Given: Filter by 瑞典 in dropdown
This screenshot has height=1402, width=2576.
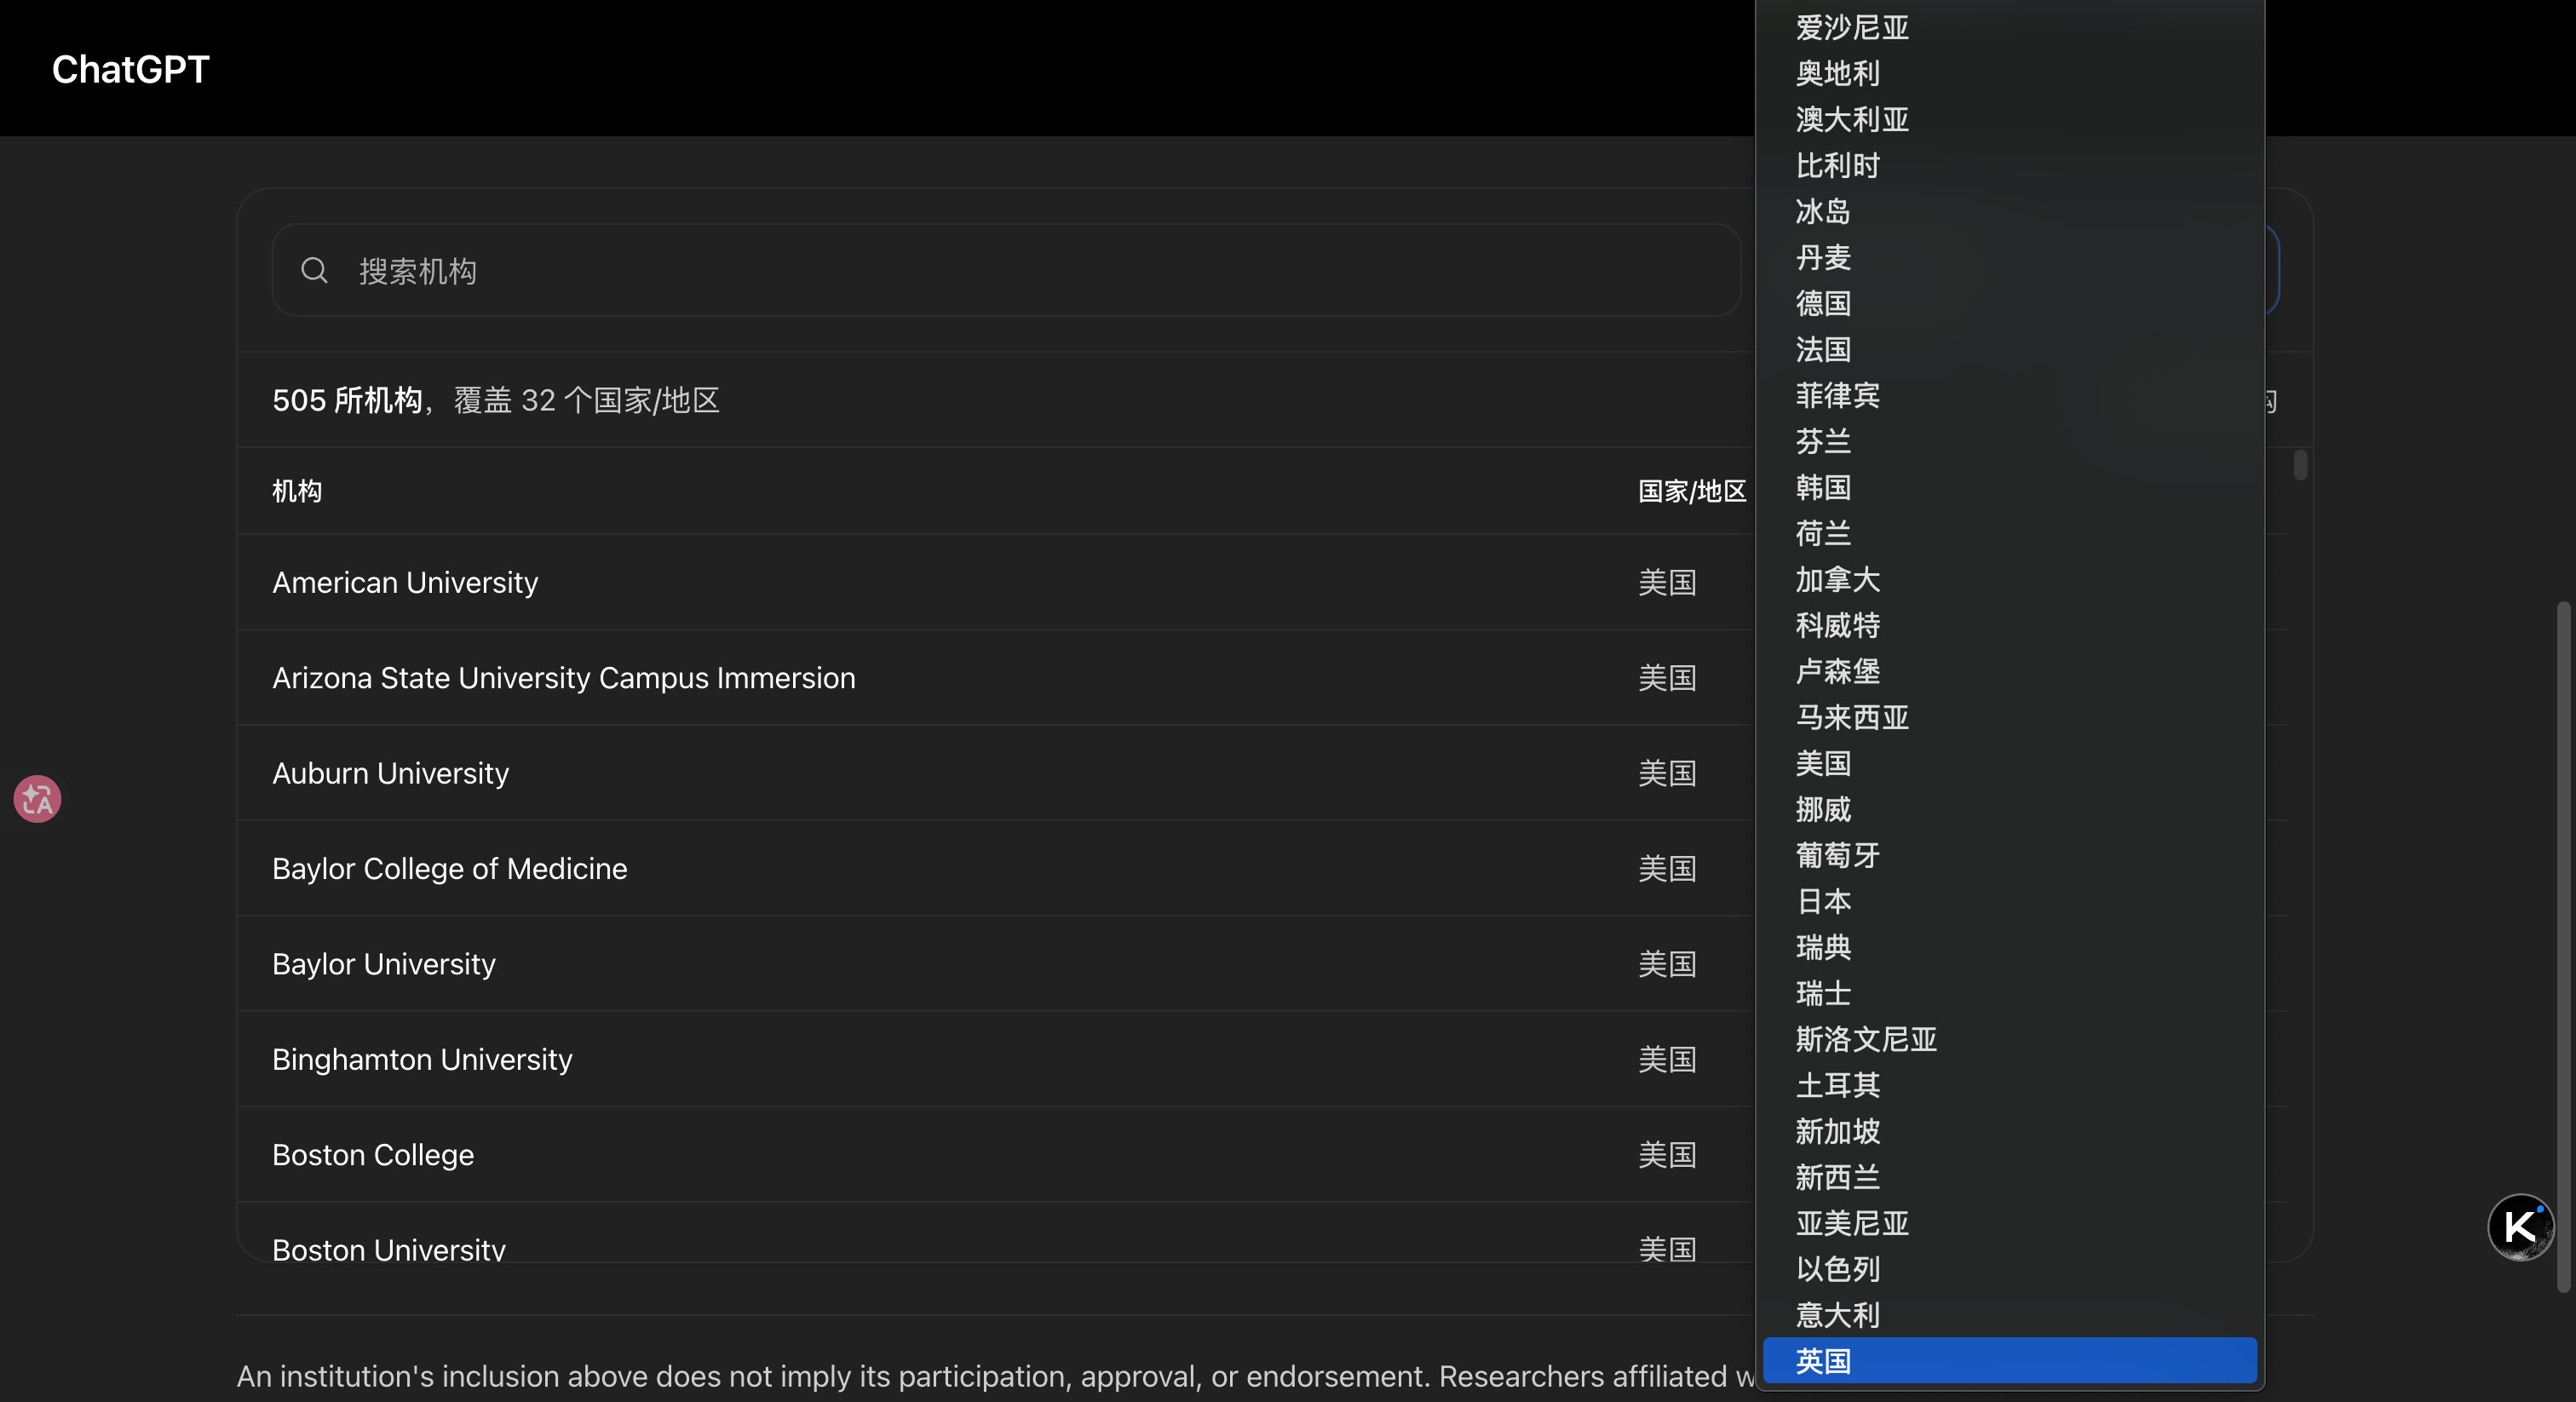Looking at the screenshot, I should click(x=2010, y=947).
